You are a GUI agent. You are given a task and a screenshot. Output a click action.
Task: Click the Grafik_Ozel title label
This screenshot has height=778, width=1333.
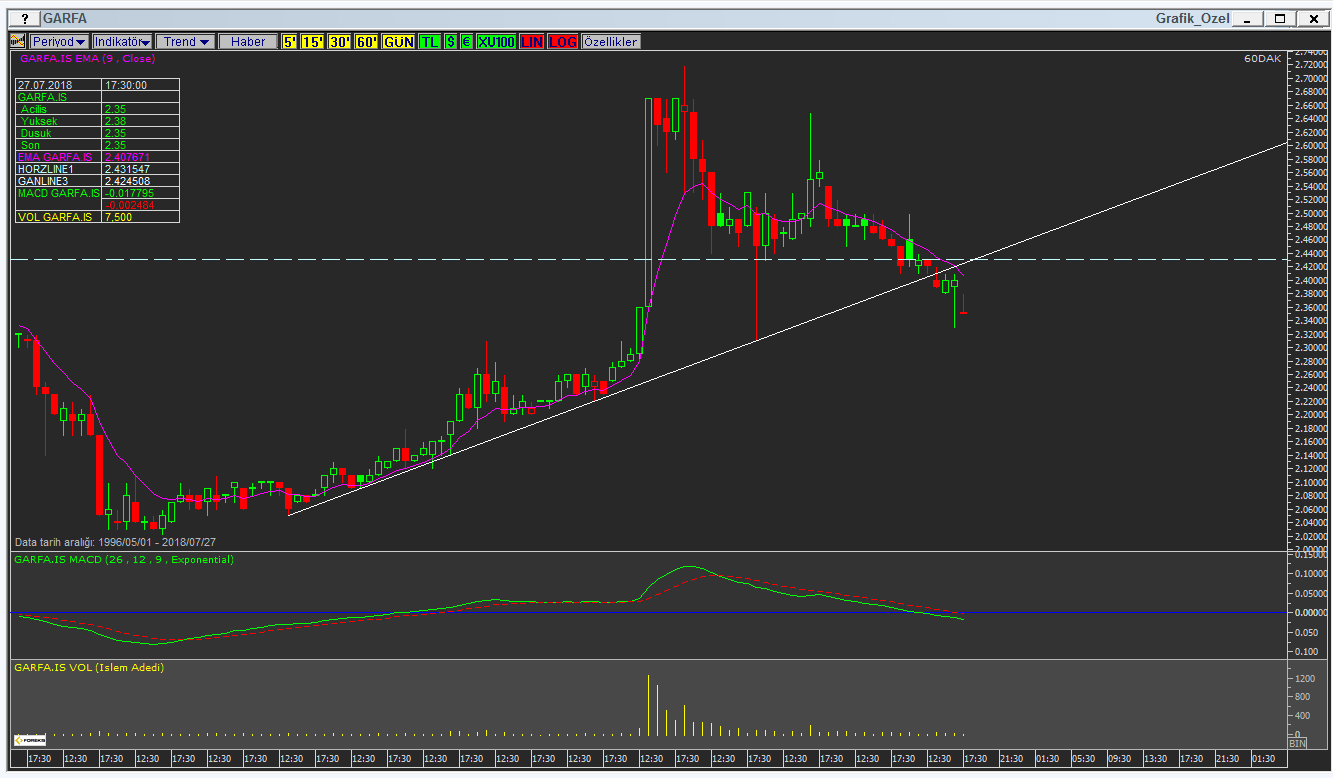(1191, 18)
